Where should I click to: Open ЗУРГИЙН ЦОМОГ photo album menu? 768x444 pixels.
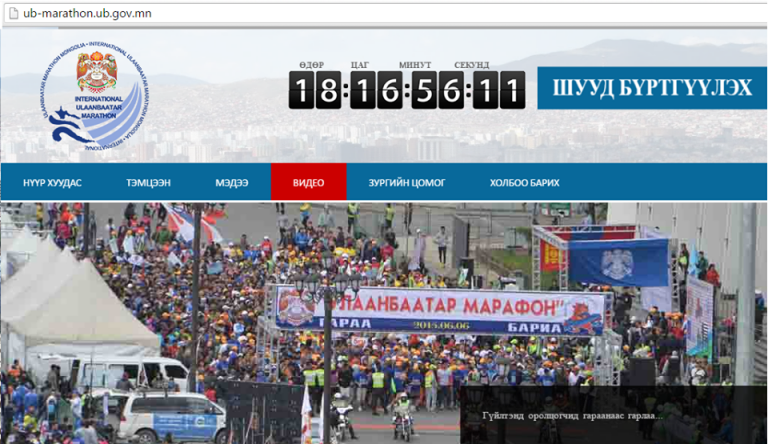407,182
